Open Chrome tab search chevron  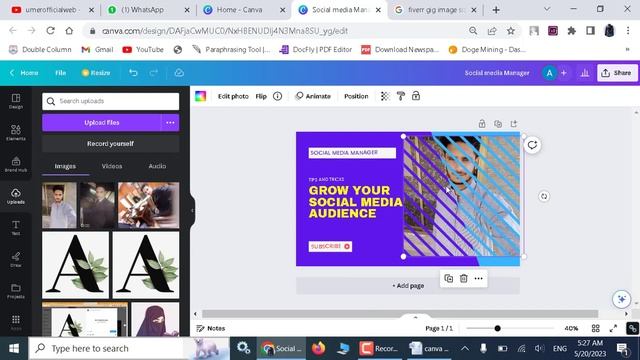tap(547, 9)
